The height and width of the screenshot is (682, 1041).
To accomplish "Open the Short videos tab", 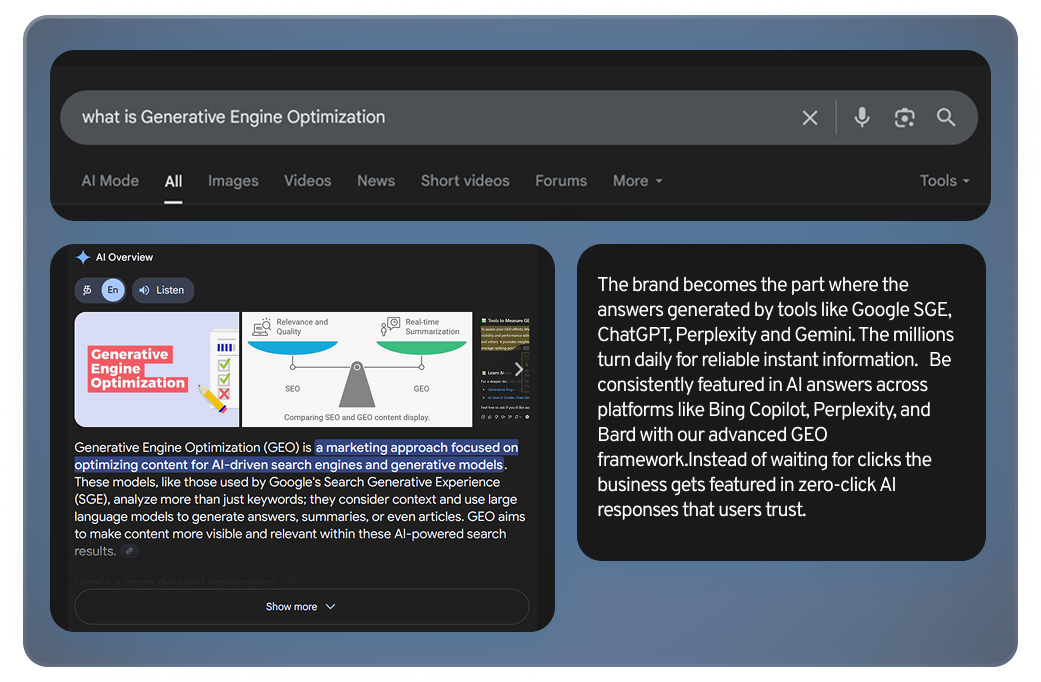I will 465,181.
